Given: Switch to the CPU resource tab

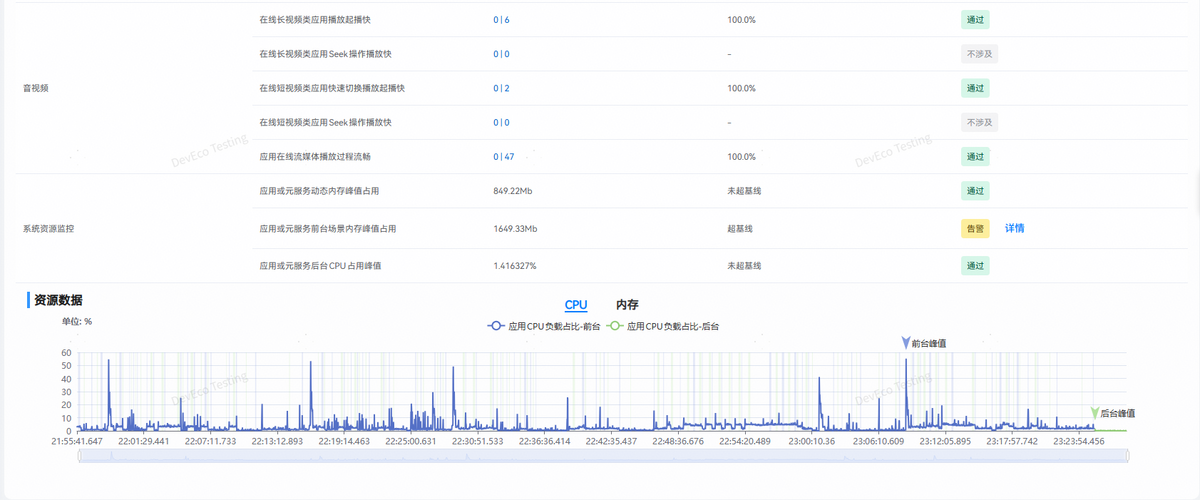Looking at the screenshot, I should [x=576, y=305].
